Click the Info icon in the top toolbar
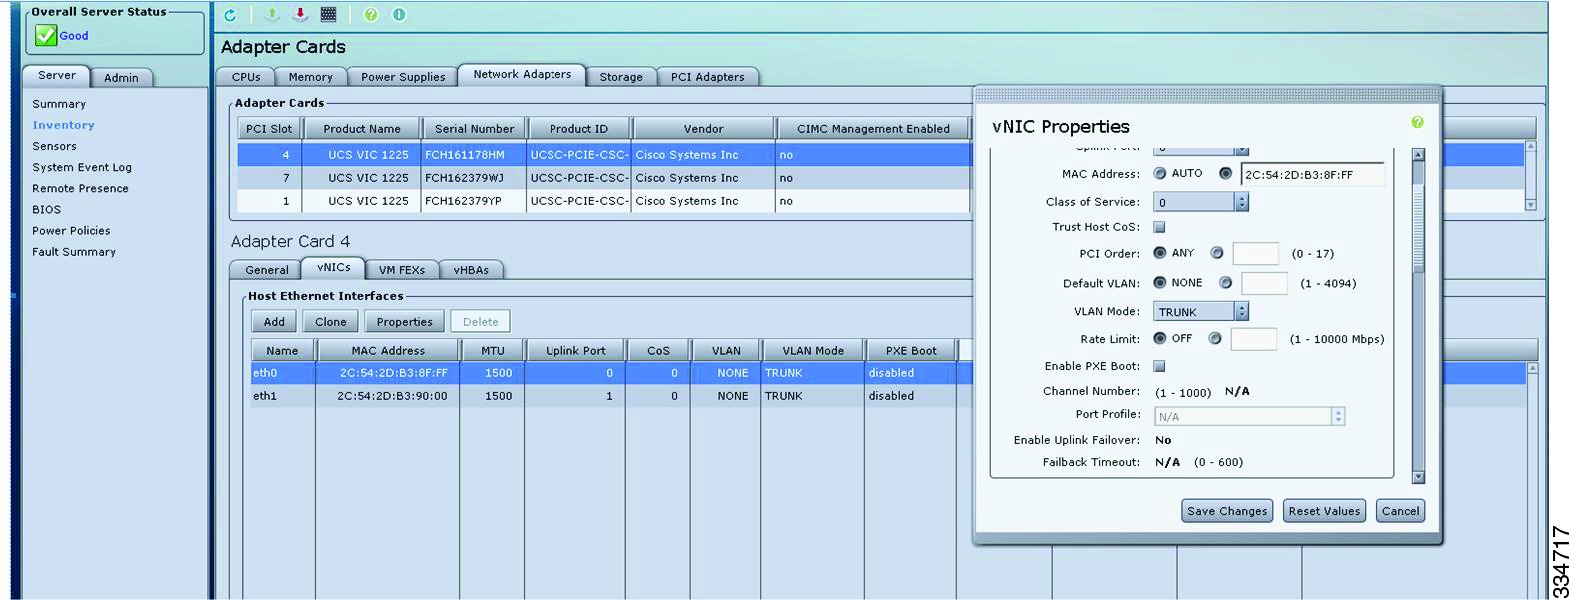Image resolution: width=1575 pixels, height=600 pixels. (x=399, y=15)
